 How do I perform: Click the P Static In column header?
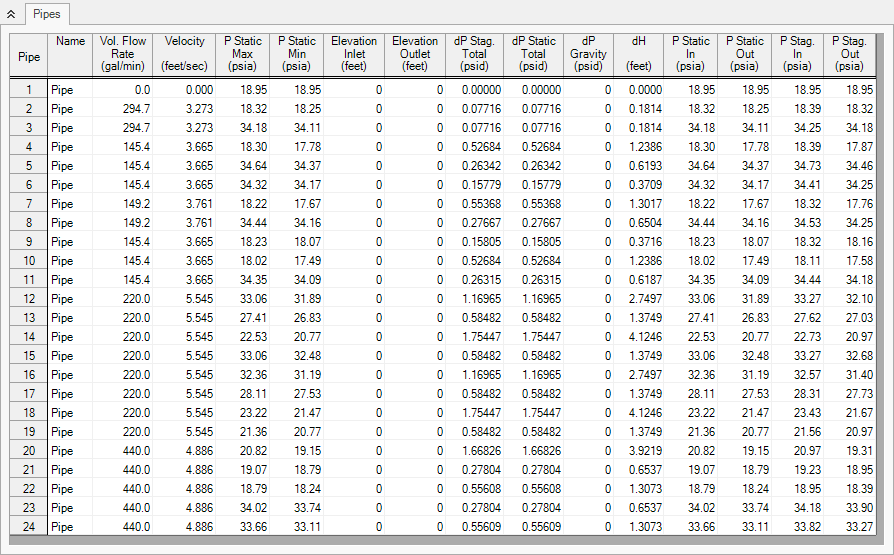click(x=690, y=54)
